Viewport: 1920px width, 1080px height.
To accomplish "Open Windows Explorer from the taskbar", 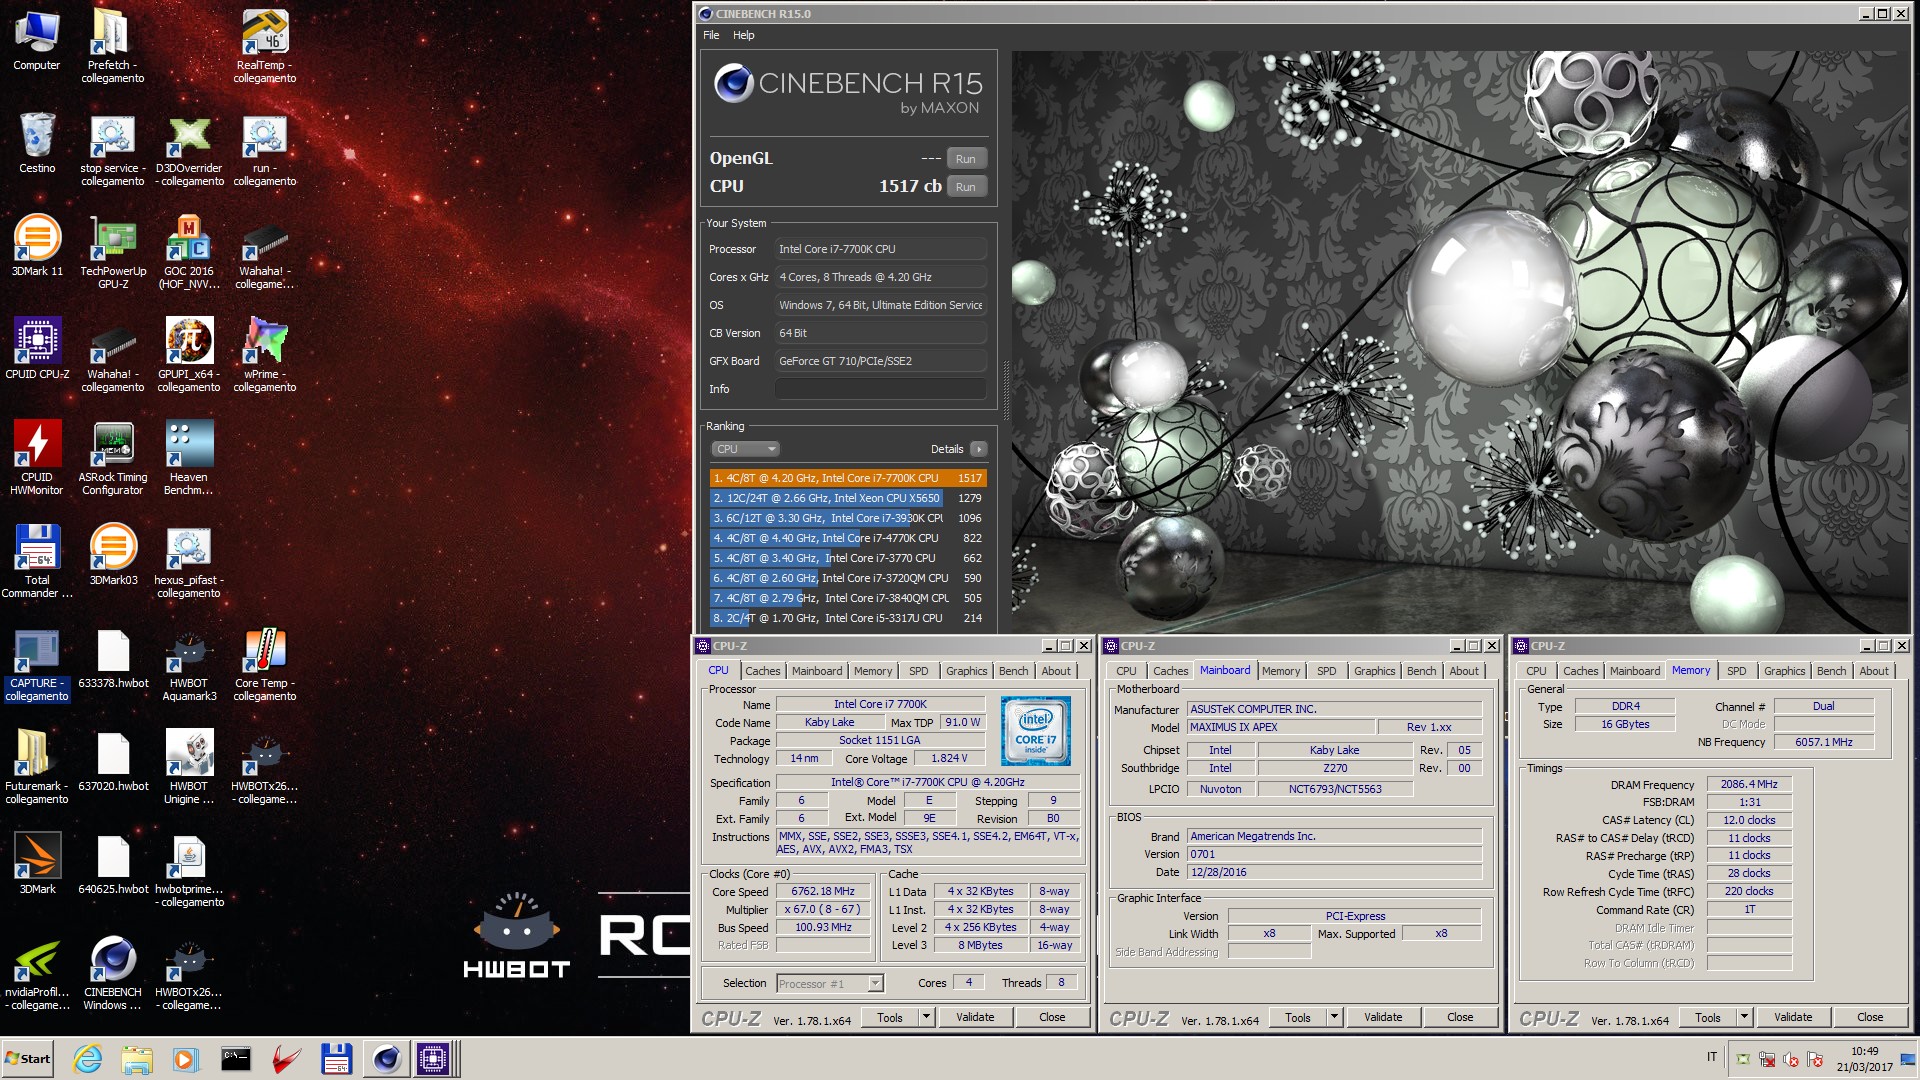I will click(x=137, y=1058).
